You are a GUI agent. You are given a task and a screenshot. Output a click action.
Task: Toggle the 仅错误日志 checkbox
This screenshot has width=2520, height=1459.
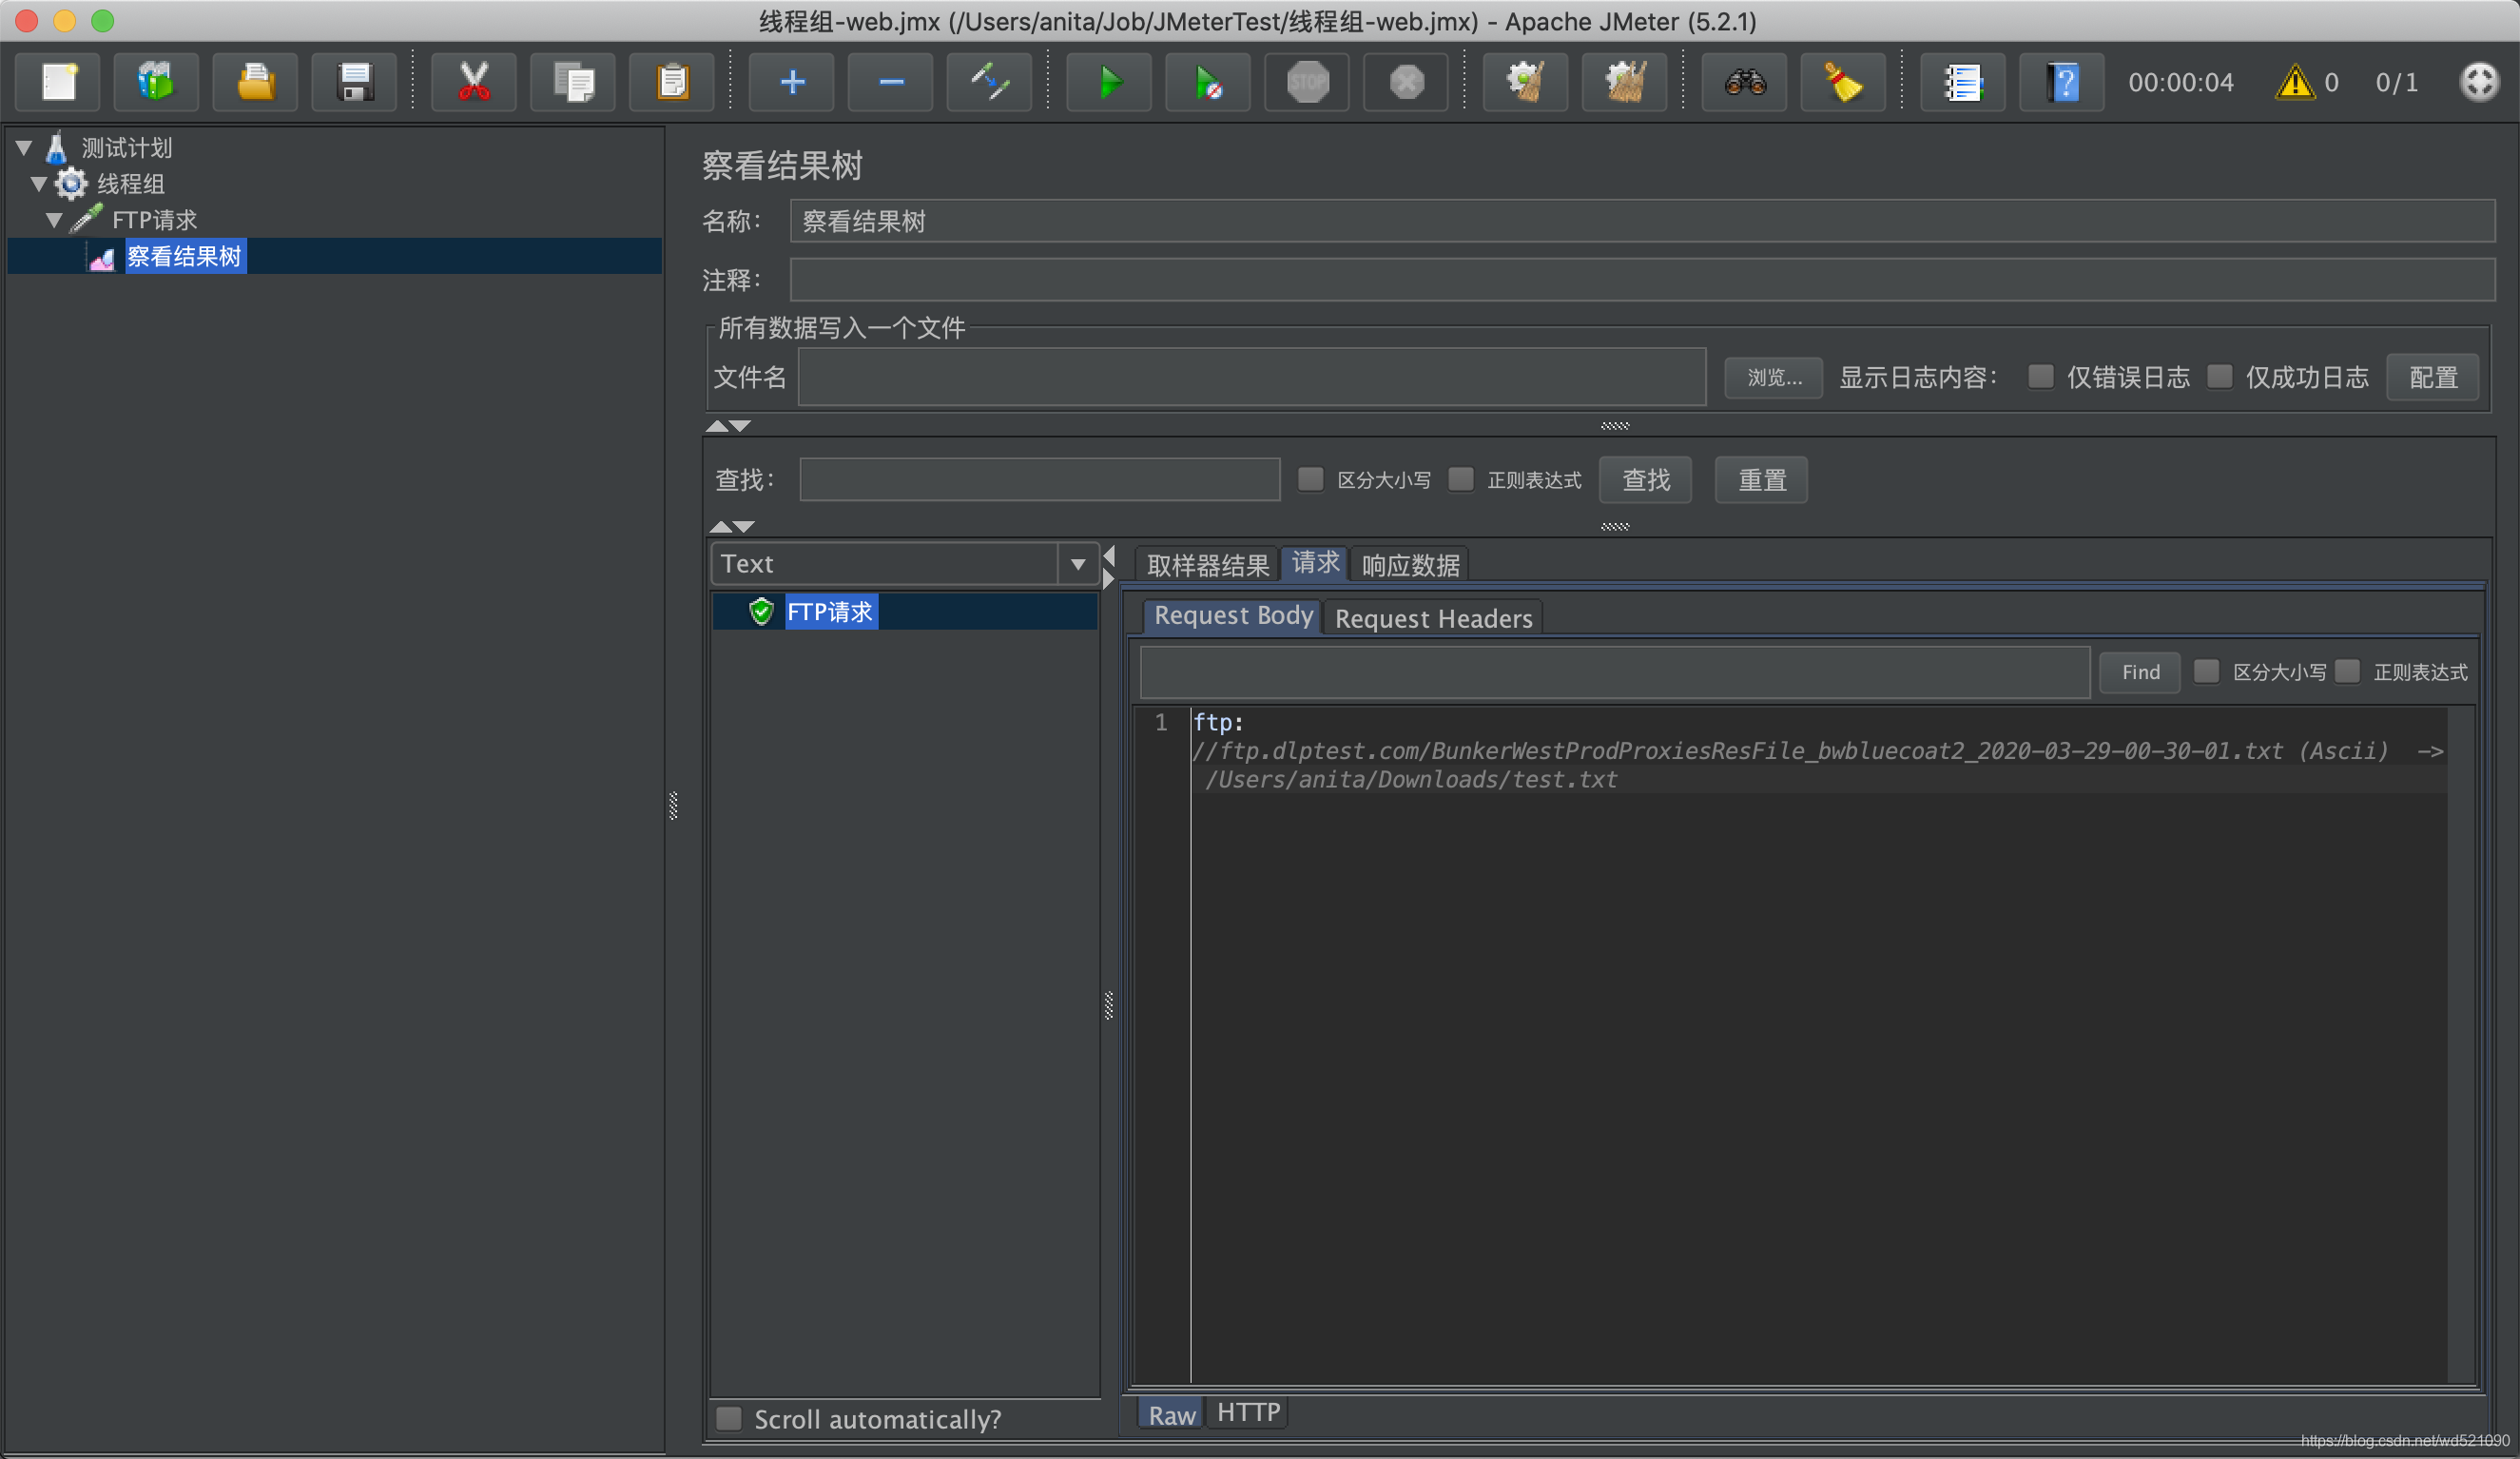[x=2039, y=377]
